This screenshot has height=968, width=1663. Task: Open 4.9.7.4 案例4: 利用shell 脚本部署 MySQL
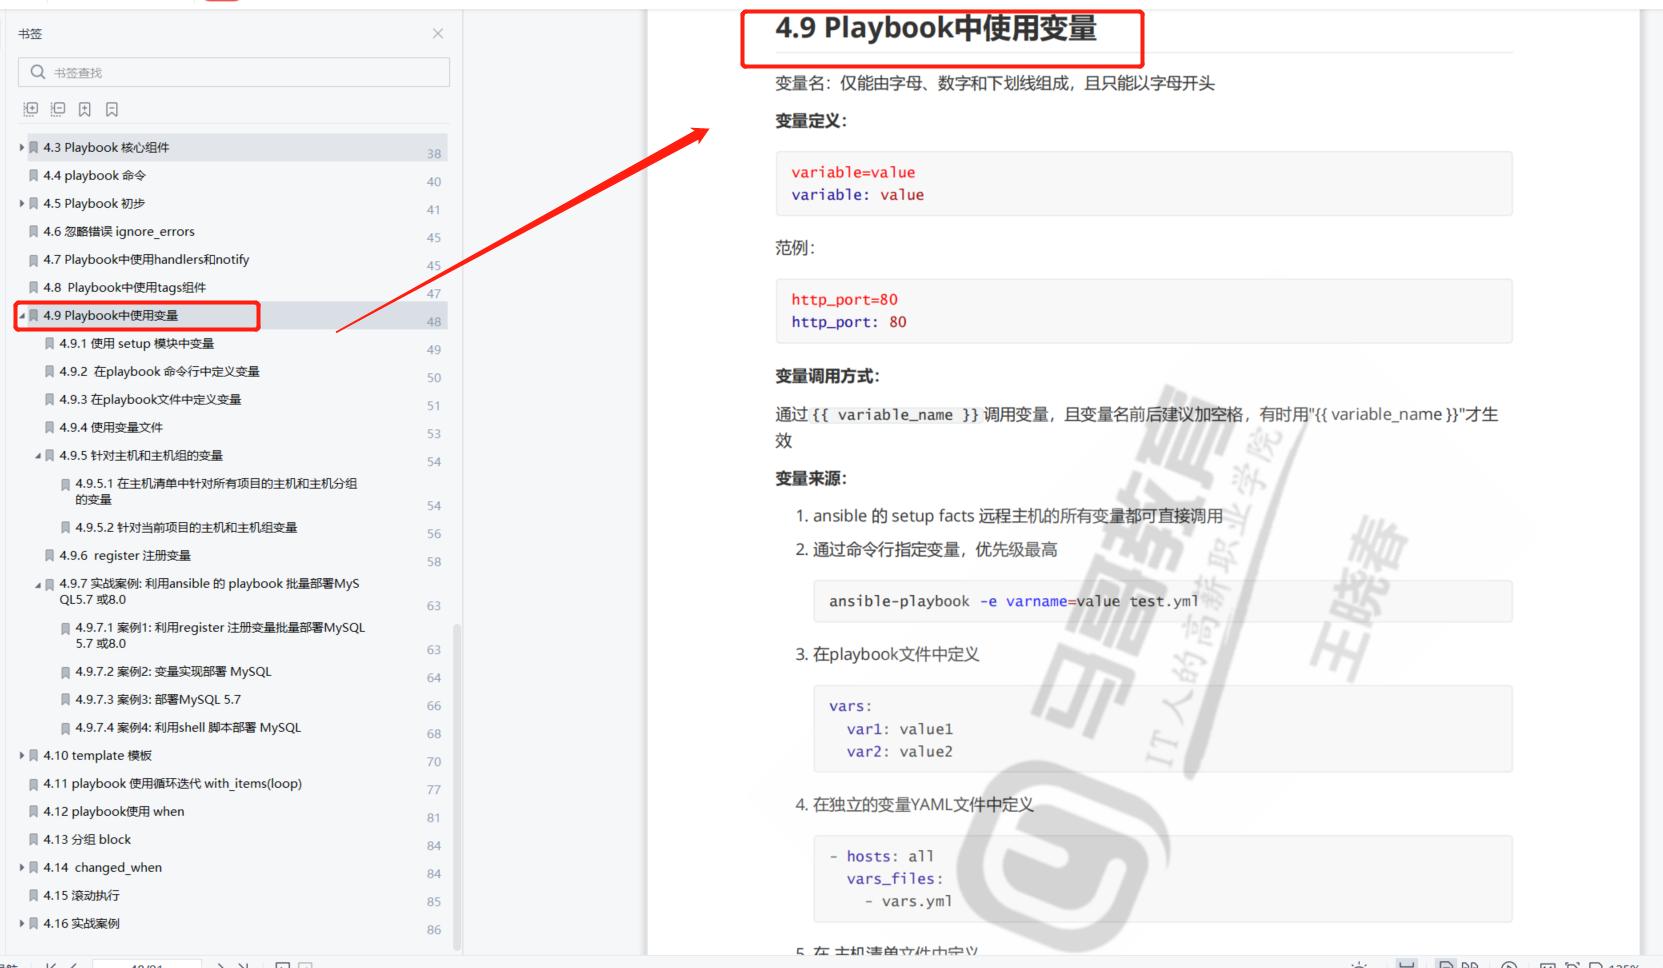coord(188,728)
